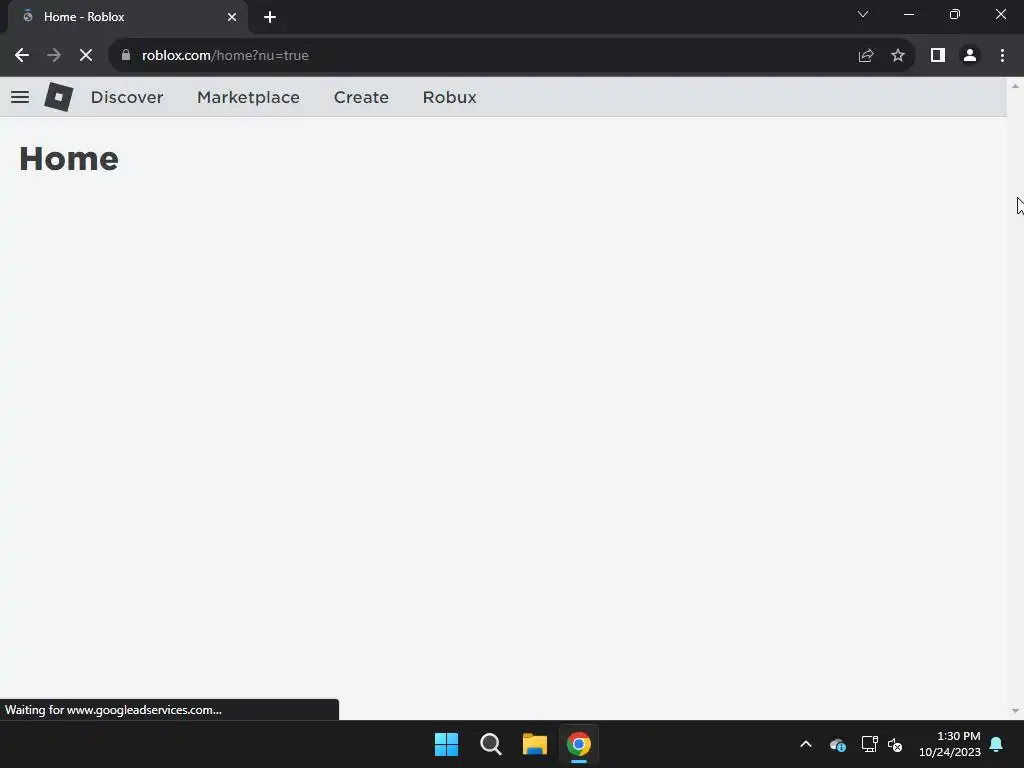The width and height of the screenshot is (1024, 768).
Task: Close the Home - Roblox tab
Action: click(x=232, y=17)
